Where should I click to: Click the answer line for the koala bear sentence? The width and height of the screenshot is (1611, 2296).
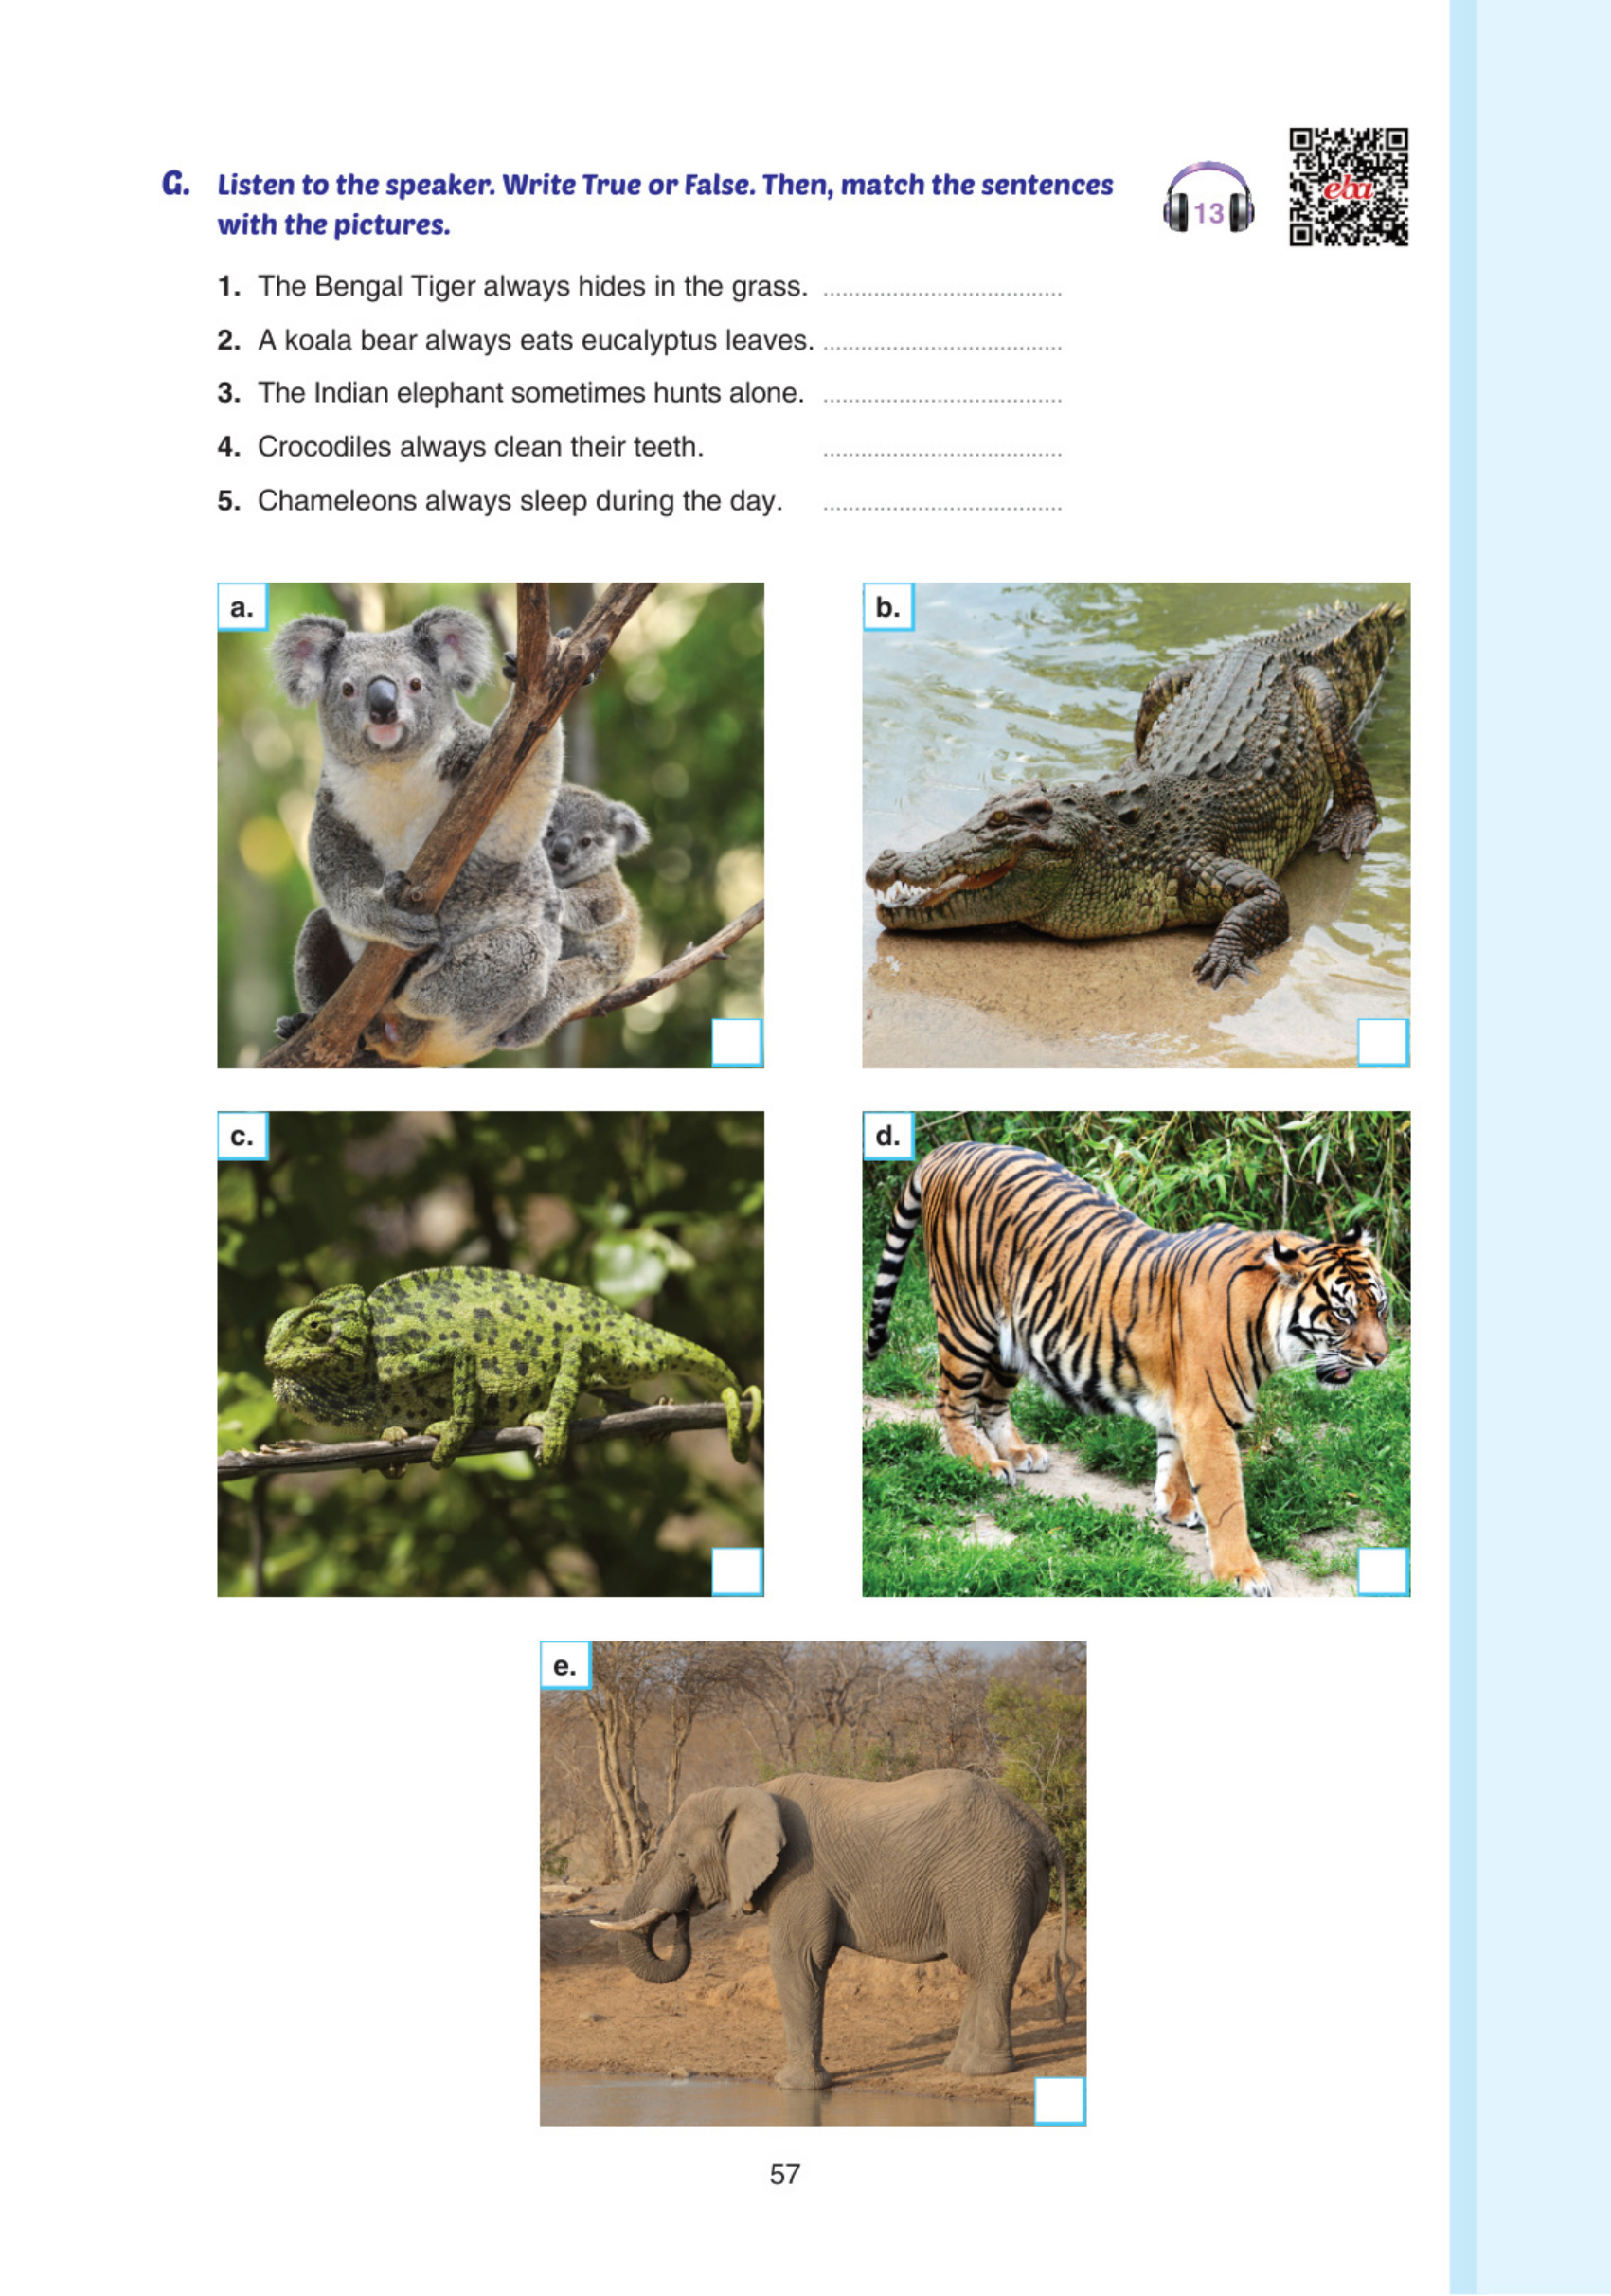point(942,348)
